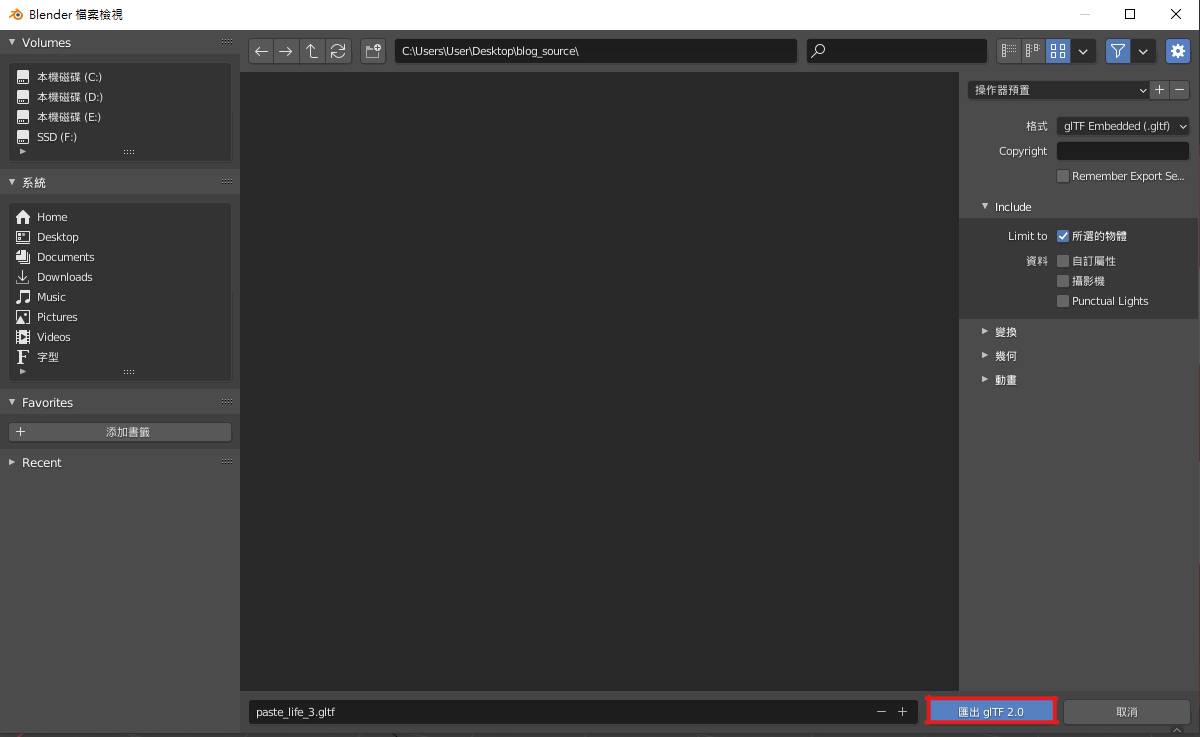Toggle file filter funnel icon

tap(1118, 51)
